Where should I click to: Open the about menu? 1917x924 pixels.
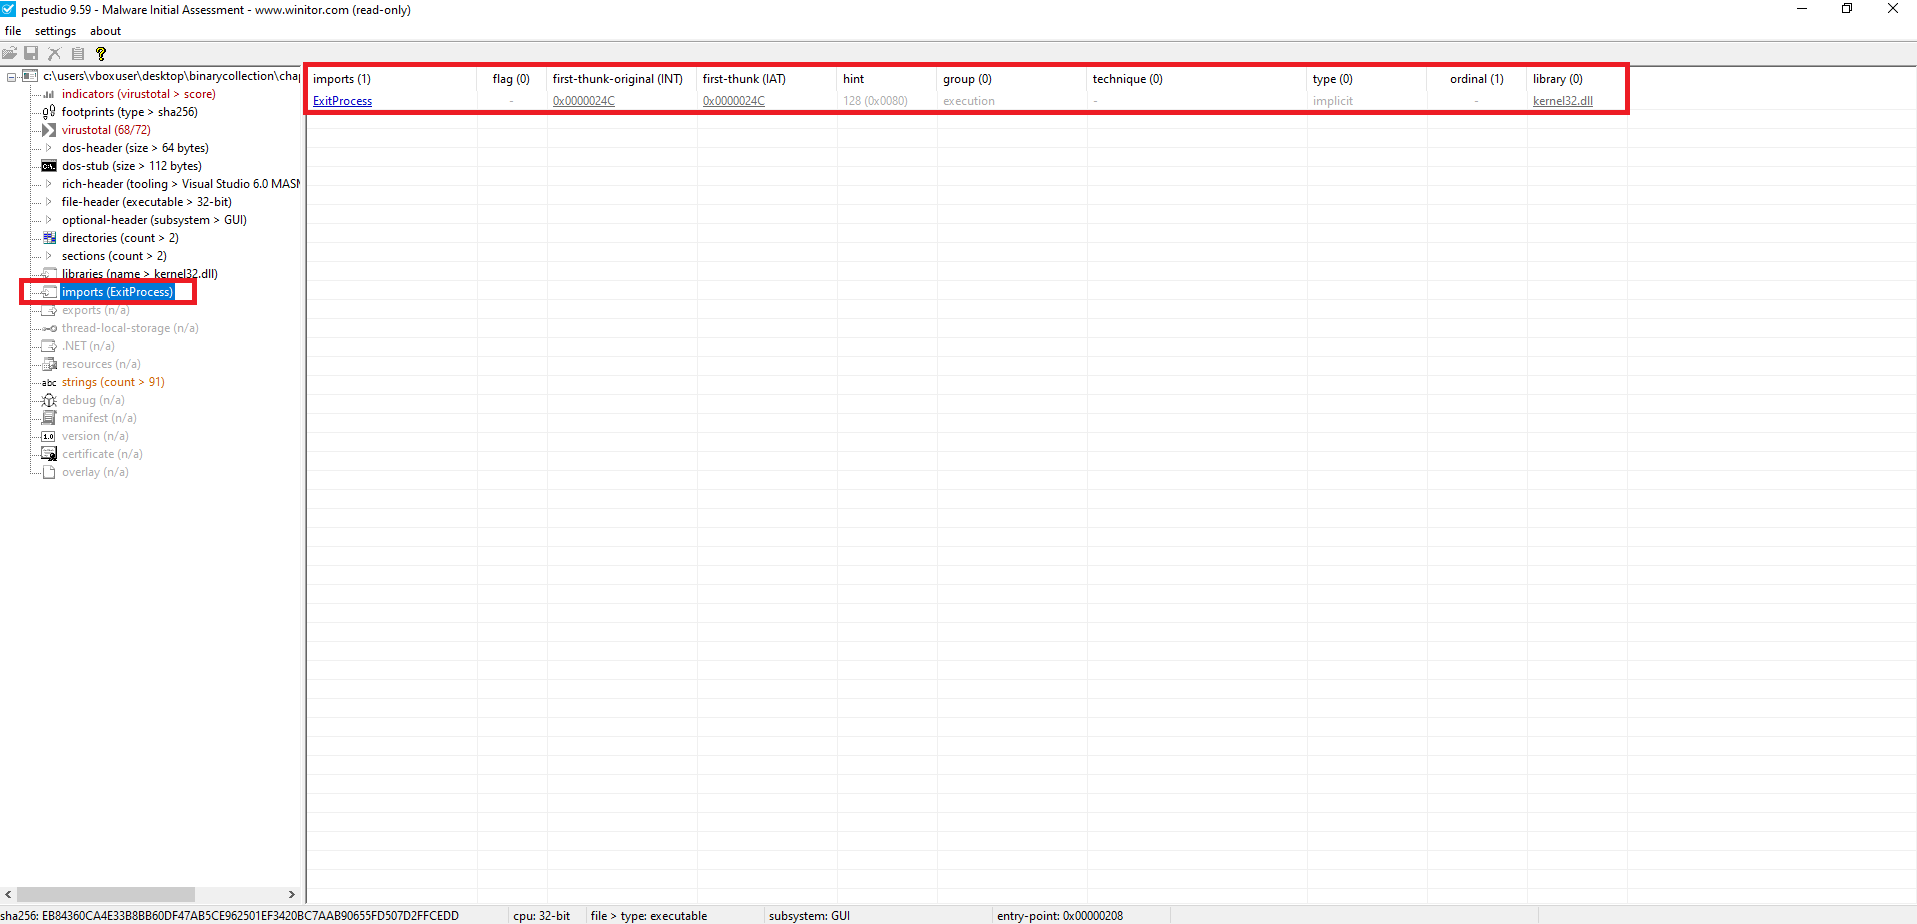105,31
